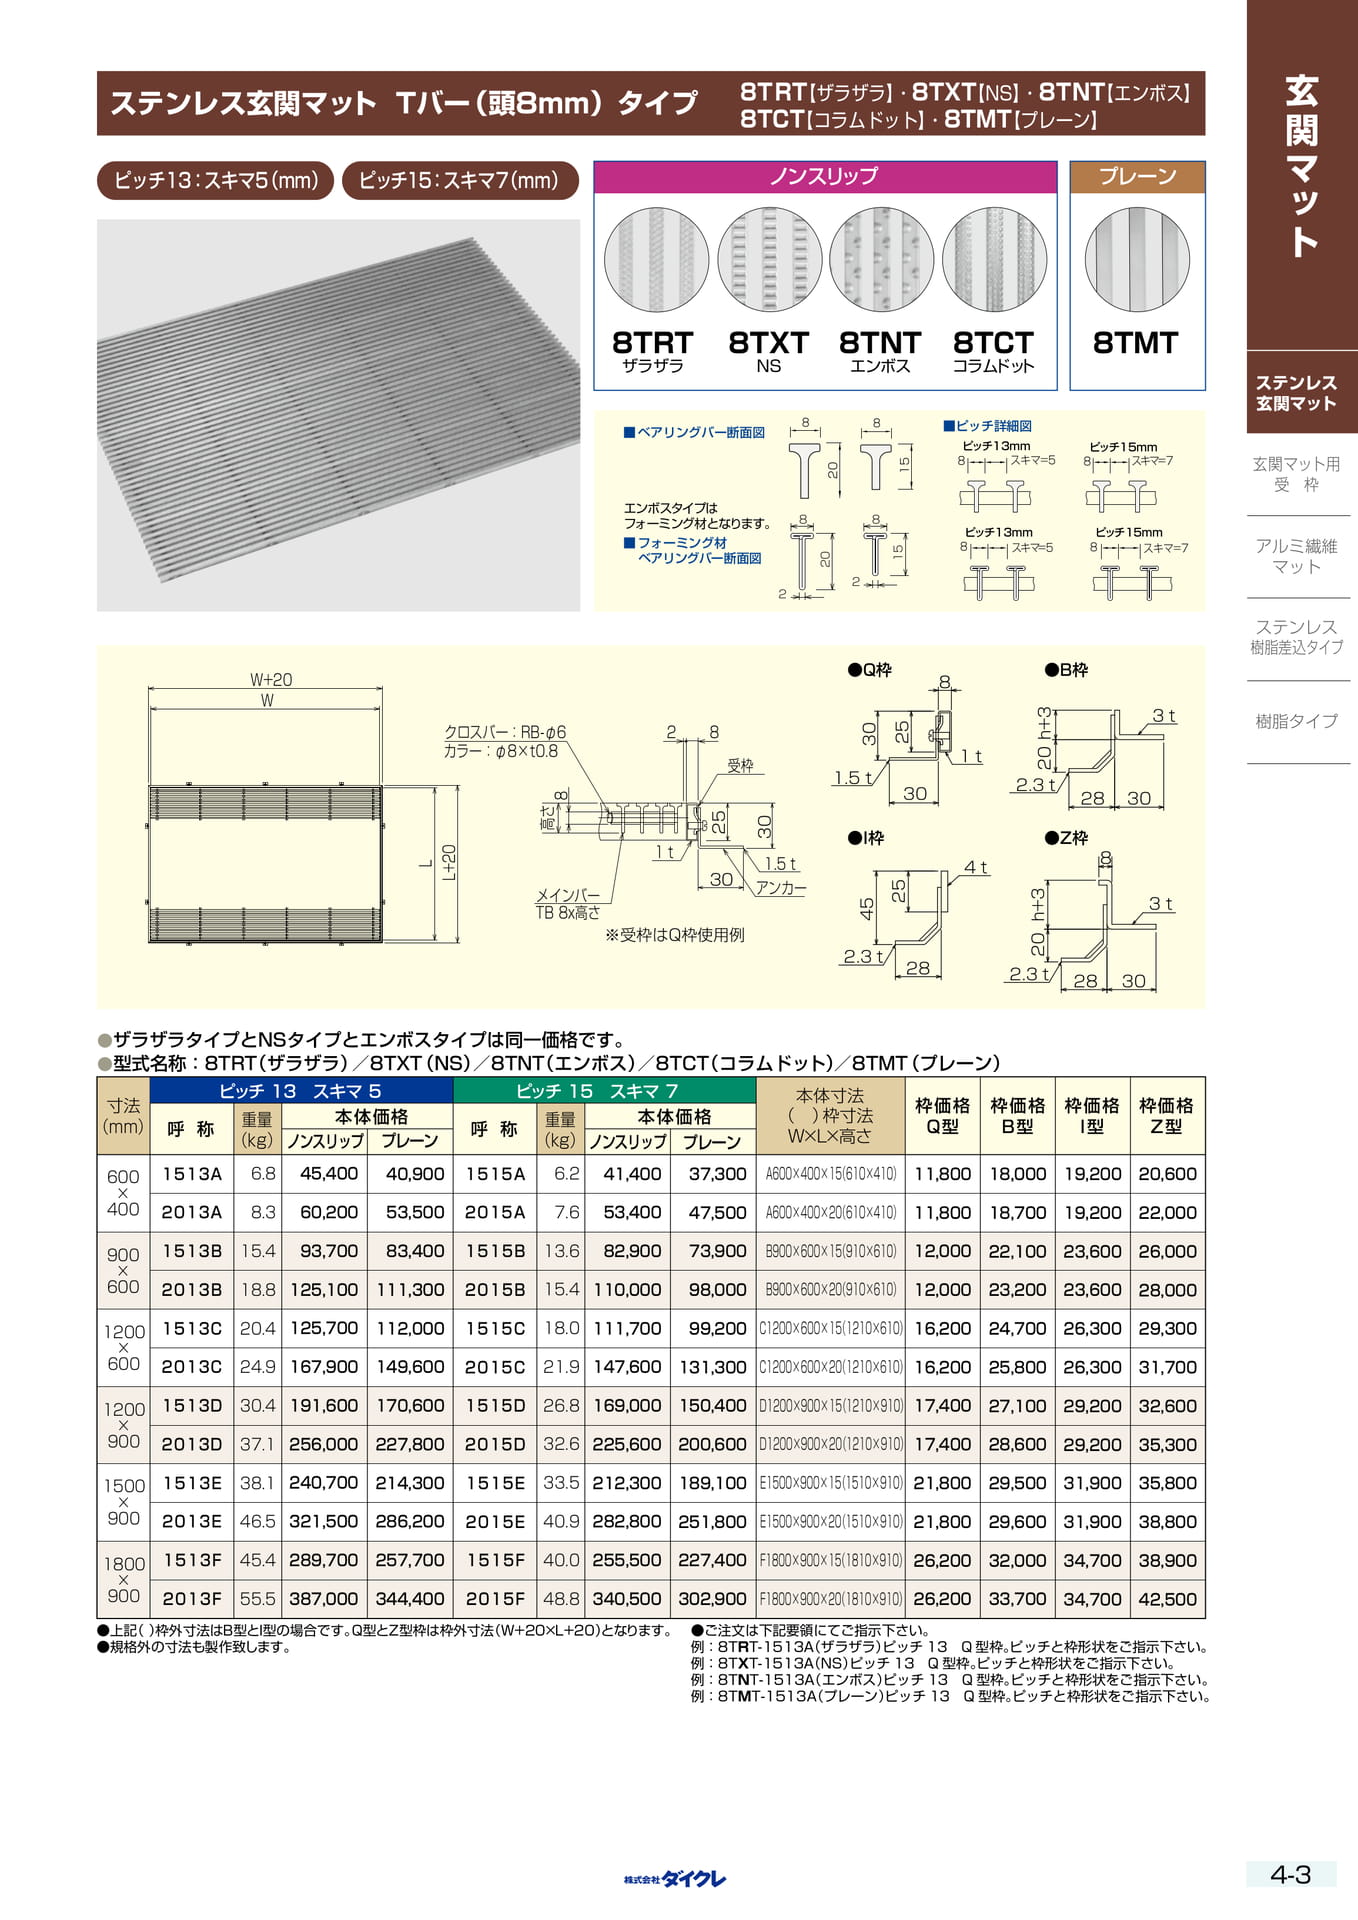The width and height of the screenshot is (1358, 1920).
Task: Click the dimension cell F1800×900×20(1810×910)
Action: [830, 1599]
